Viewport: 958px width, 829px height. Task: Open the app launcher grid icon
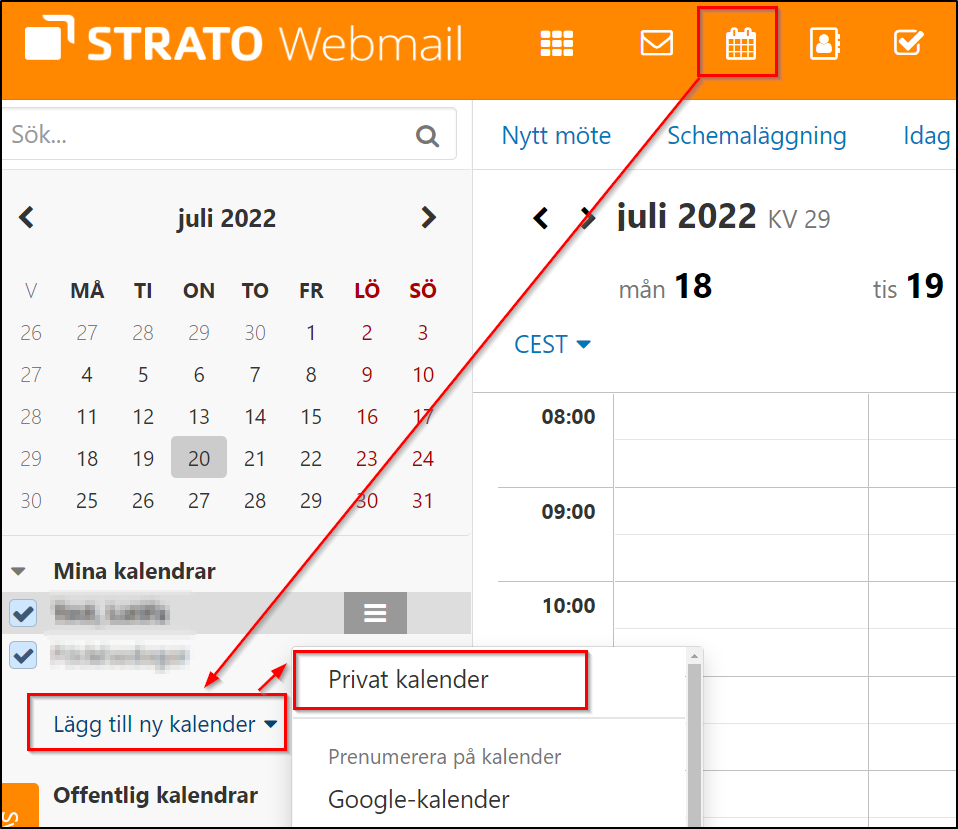click(556, 43)
